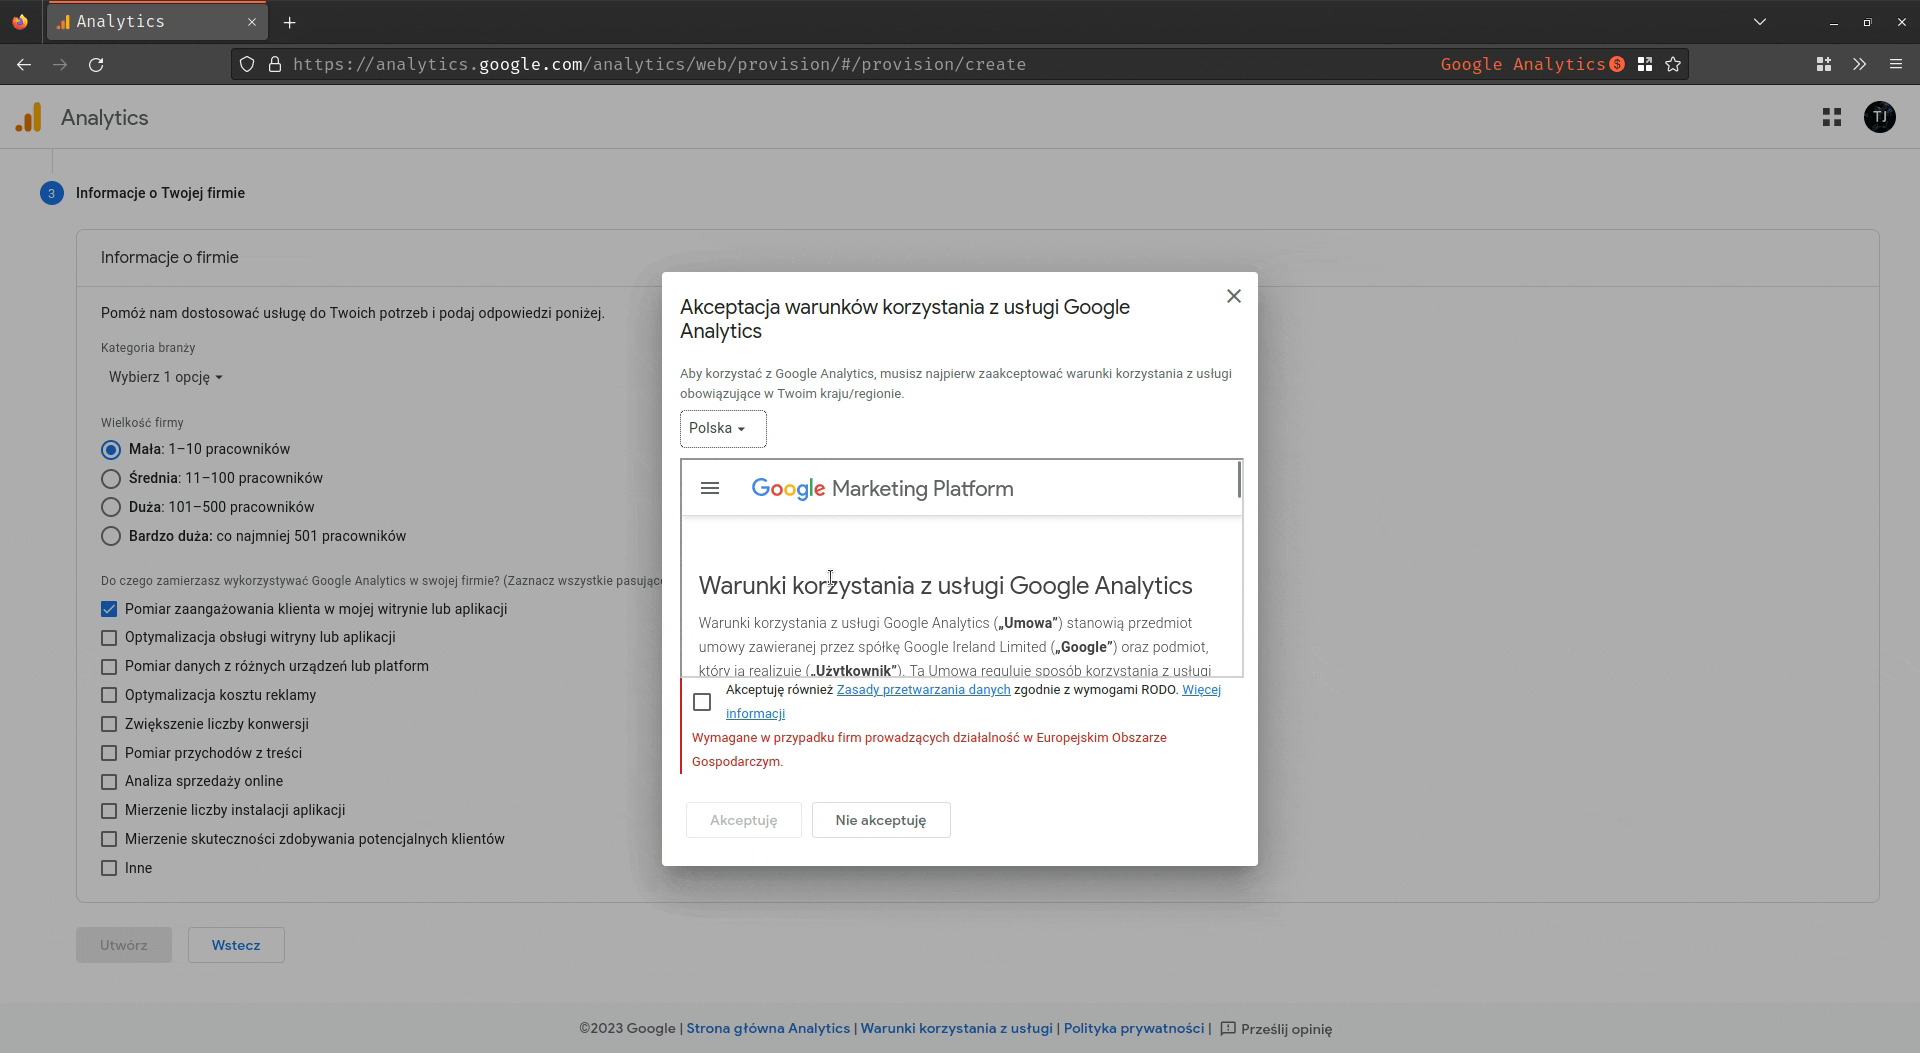Check Pomiar przychodów z treści
The height and width of the screenshot is (1053, 1920).
tap(109, 753)
